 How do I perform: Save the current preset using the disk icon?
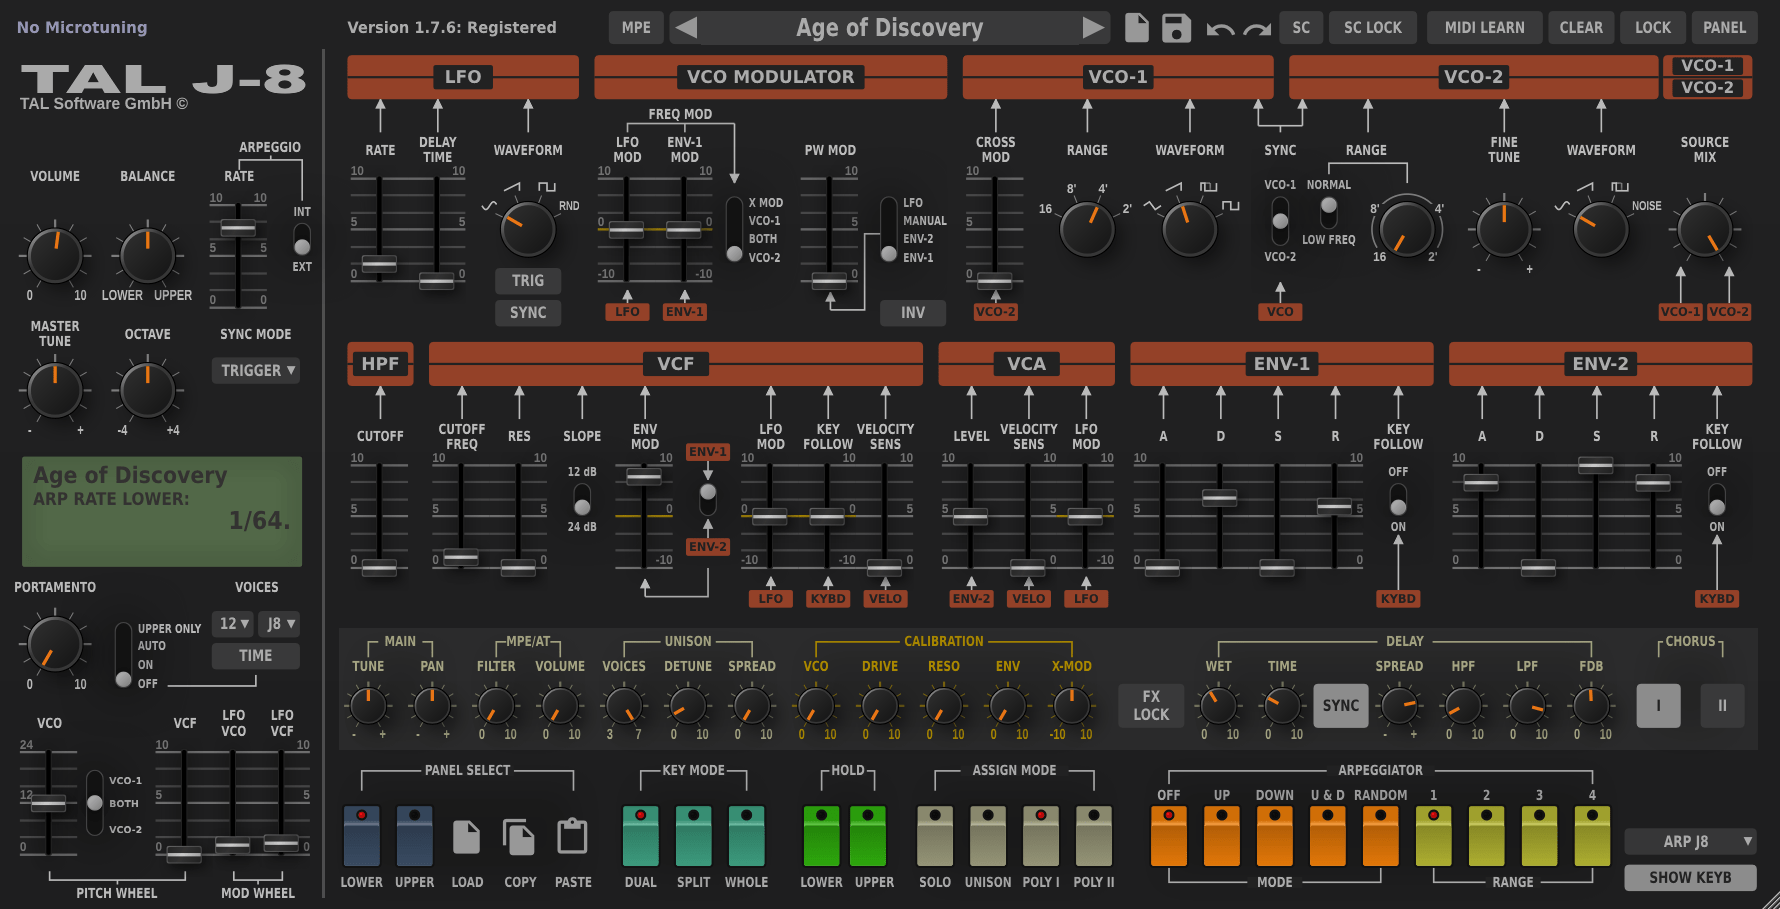(1177, 27)
